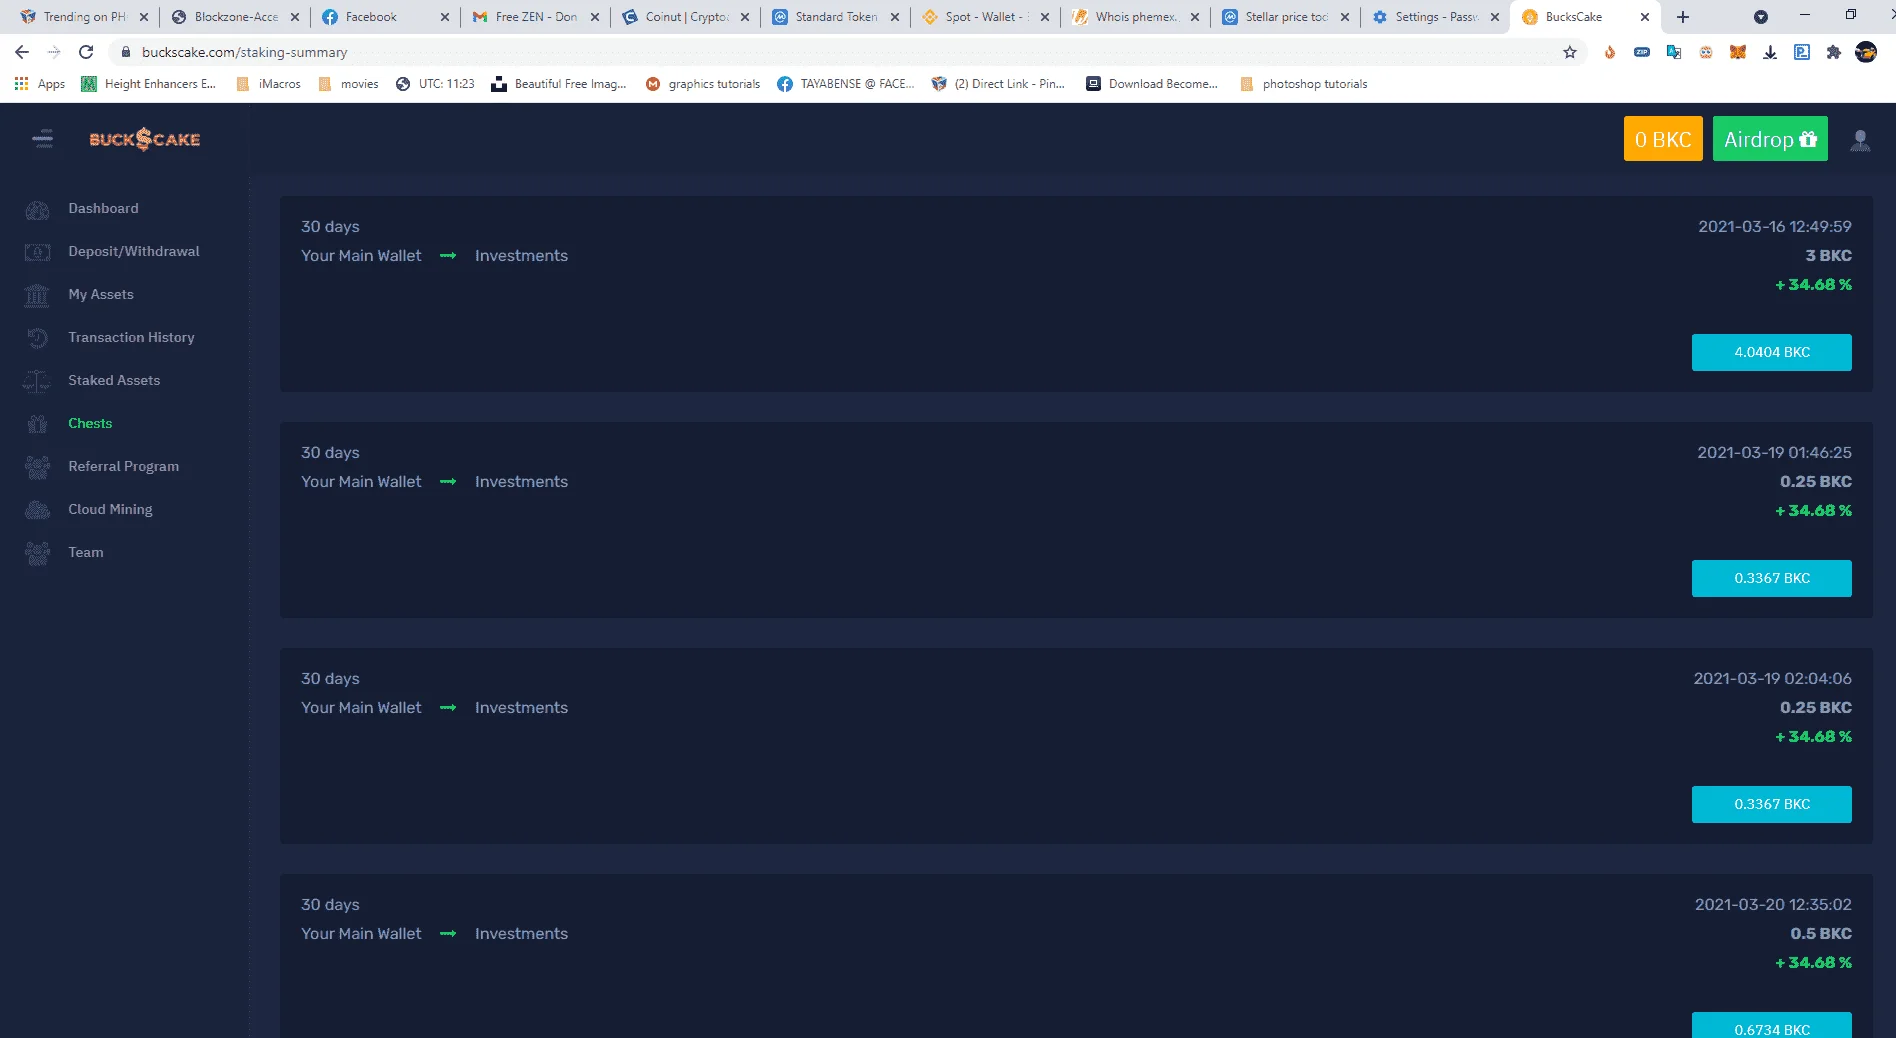Click the translate extension icon
This screenshot has width=1896, height=1038.
coord(1674,52)
